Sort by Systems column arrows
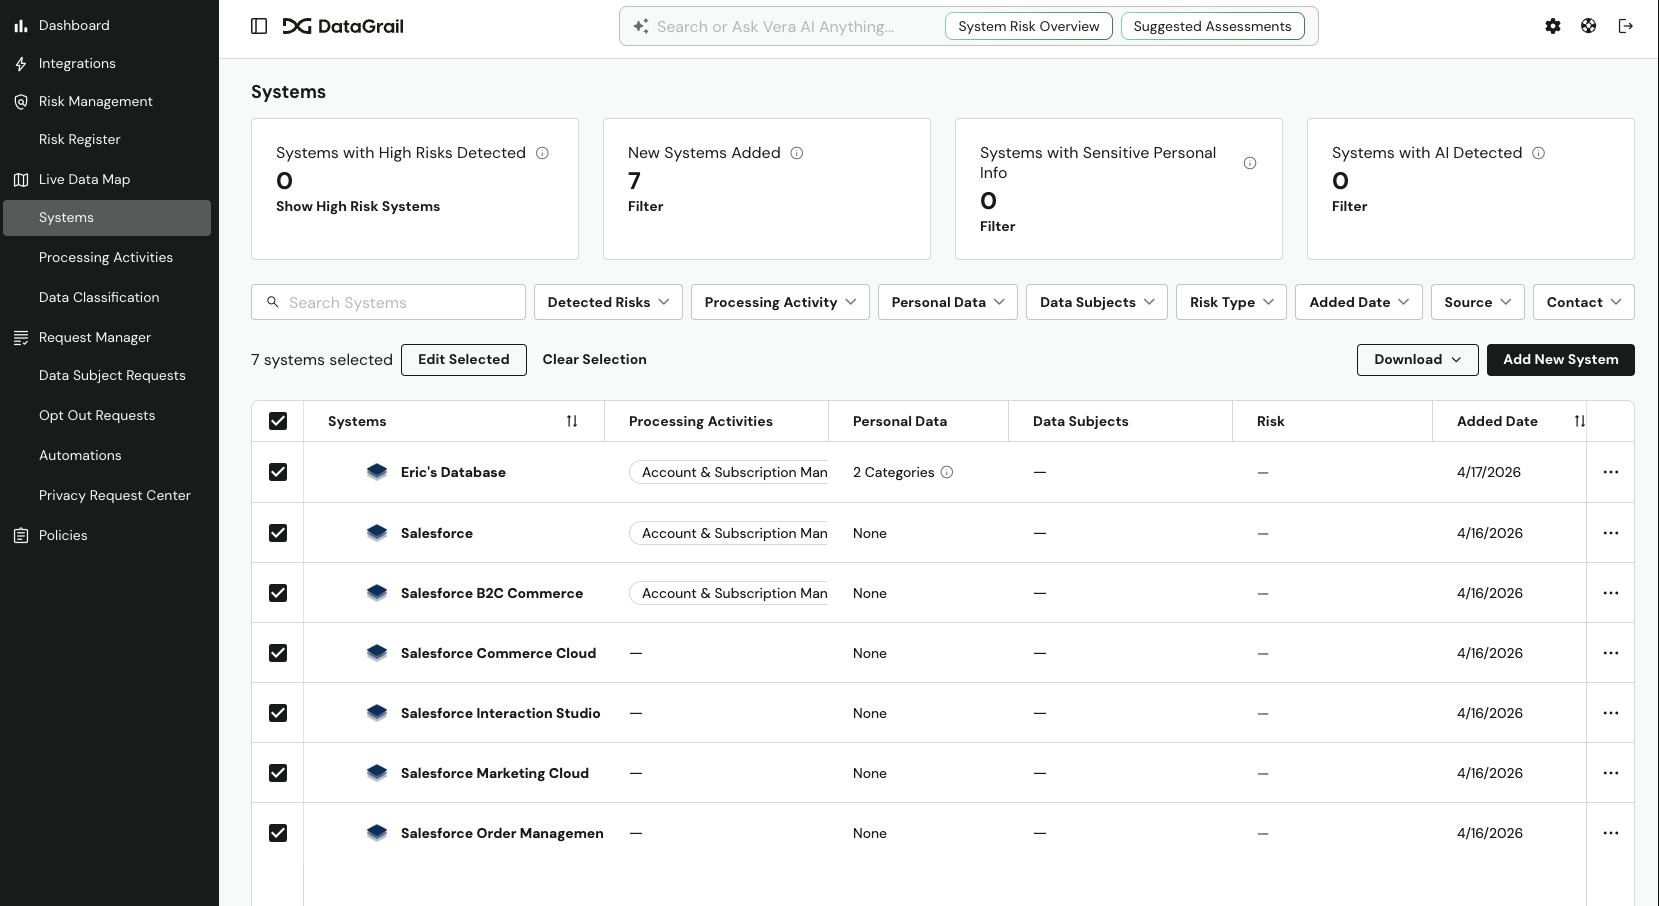Screen dimensions: 1659x906 tap(572, 421)
